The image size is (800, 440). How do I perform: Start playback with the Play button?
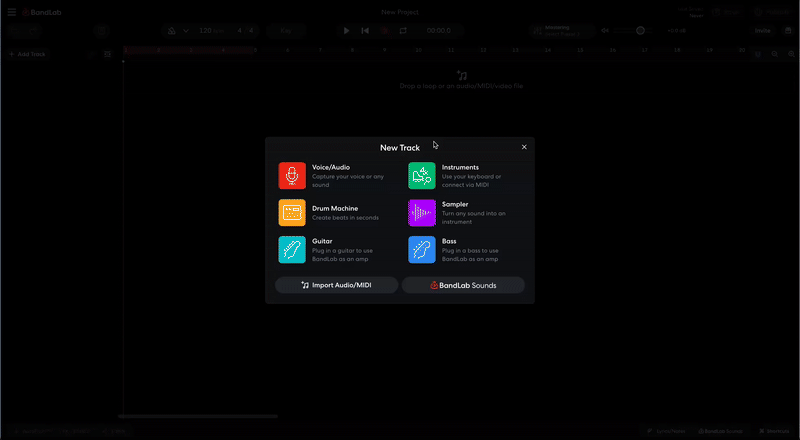tap(346, 31)
